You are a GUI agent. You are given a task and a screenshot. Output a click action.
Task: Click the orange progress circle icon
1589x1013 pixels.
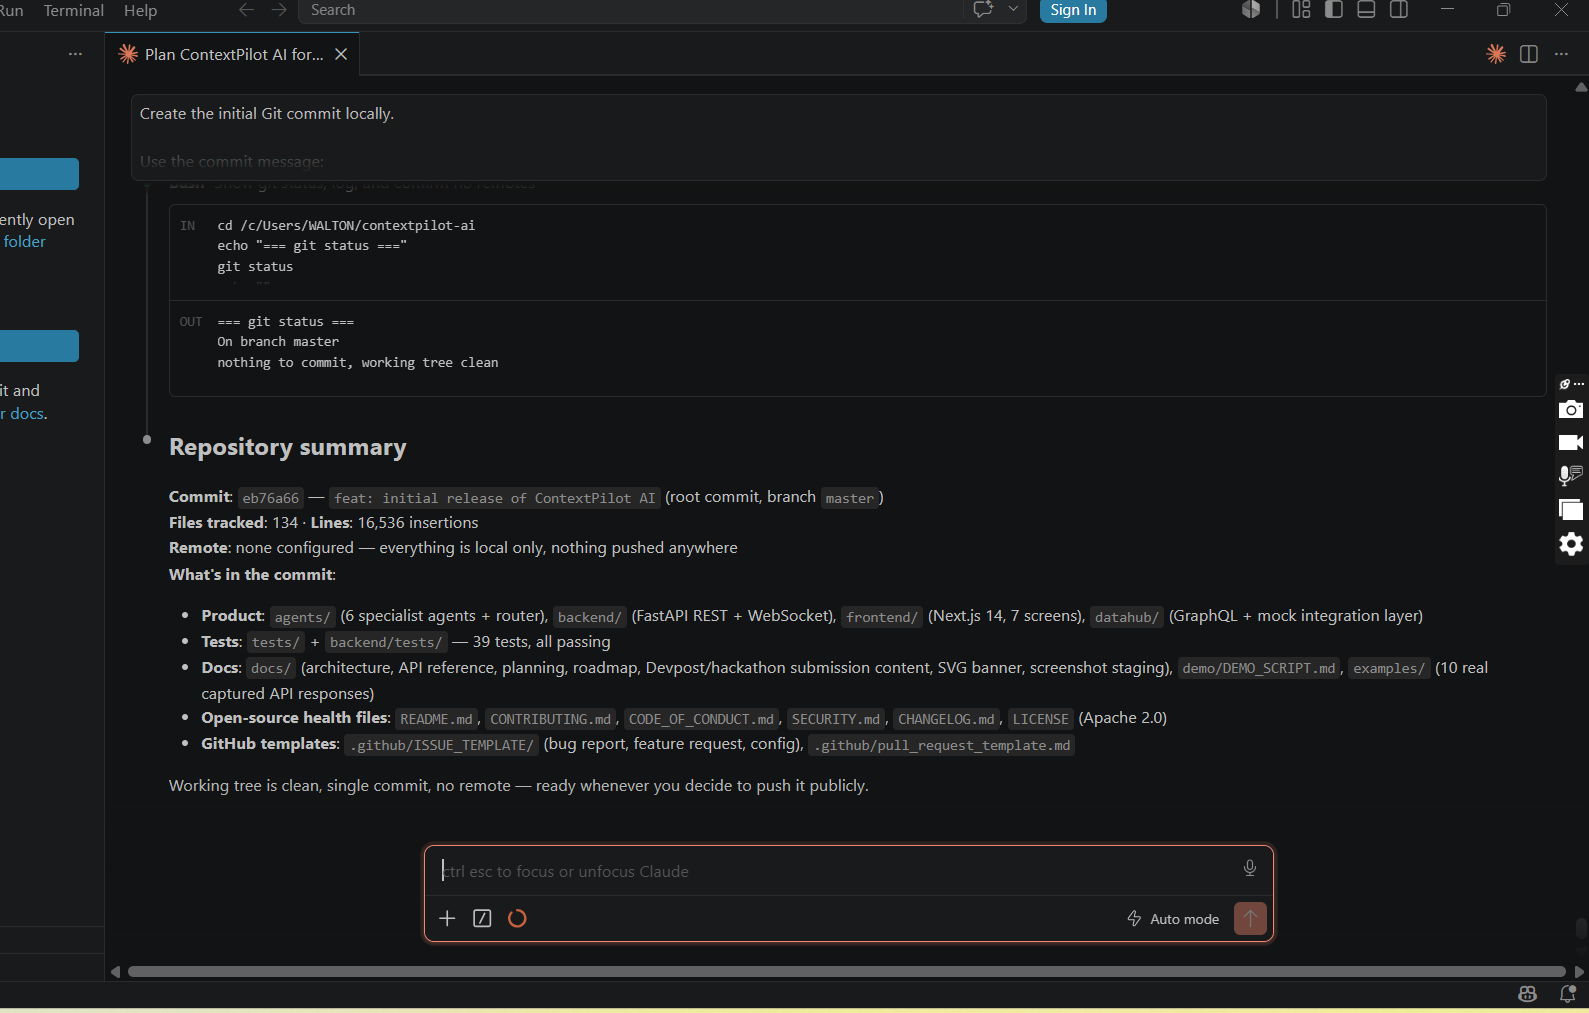517,918
